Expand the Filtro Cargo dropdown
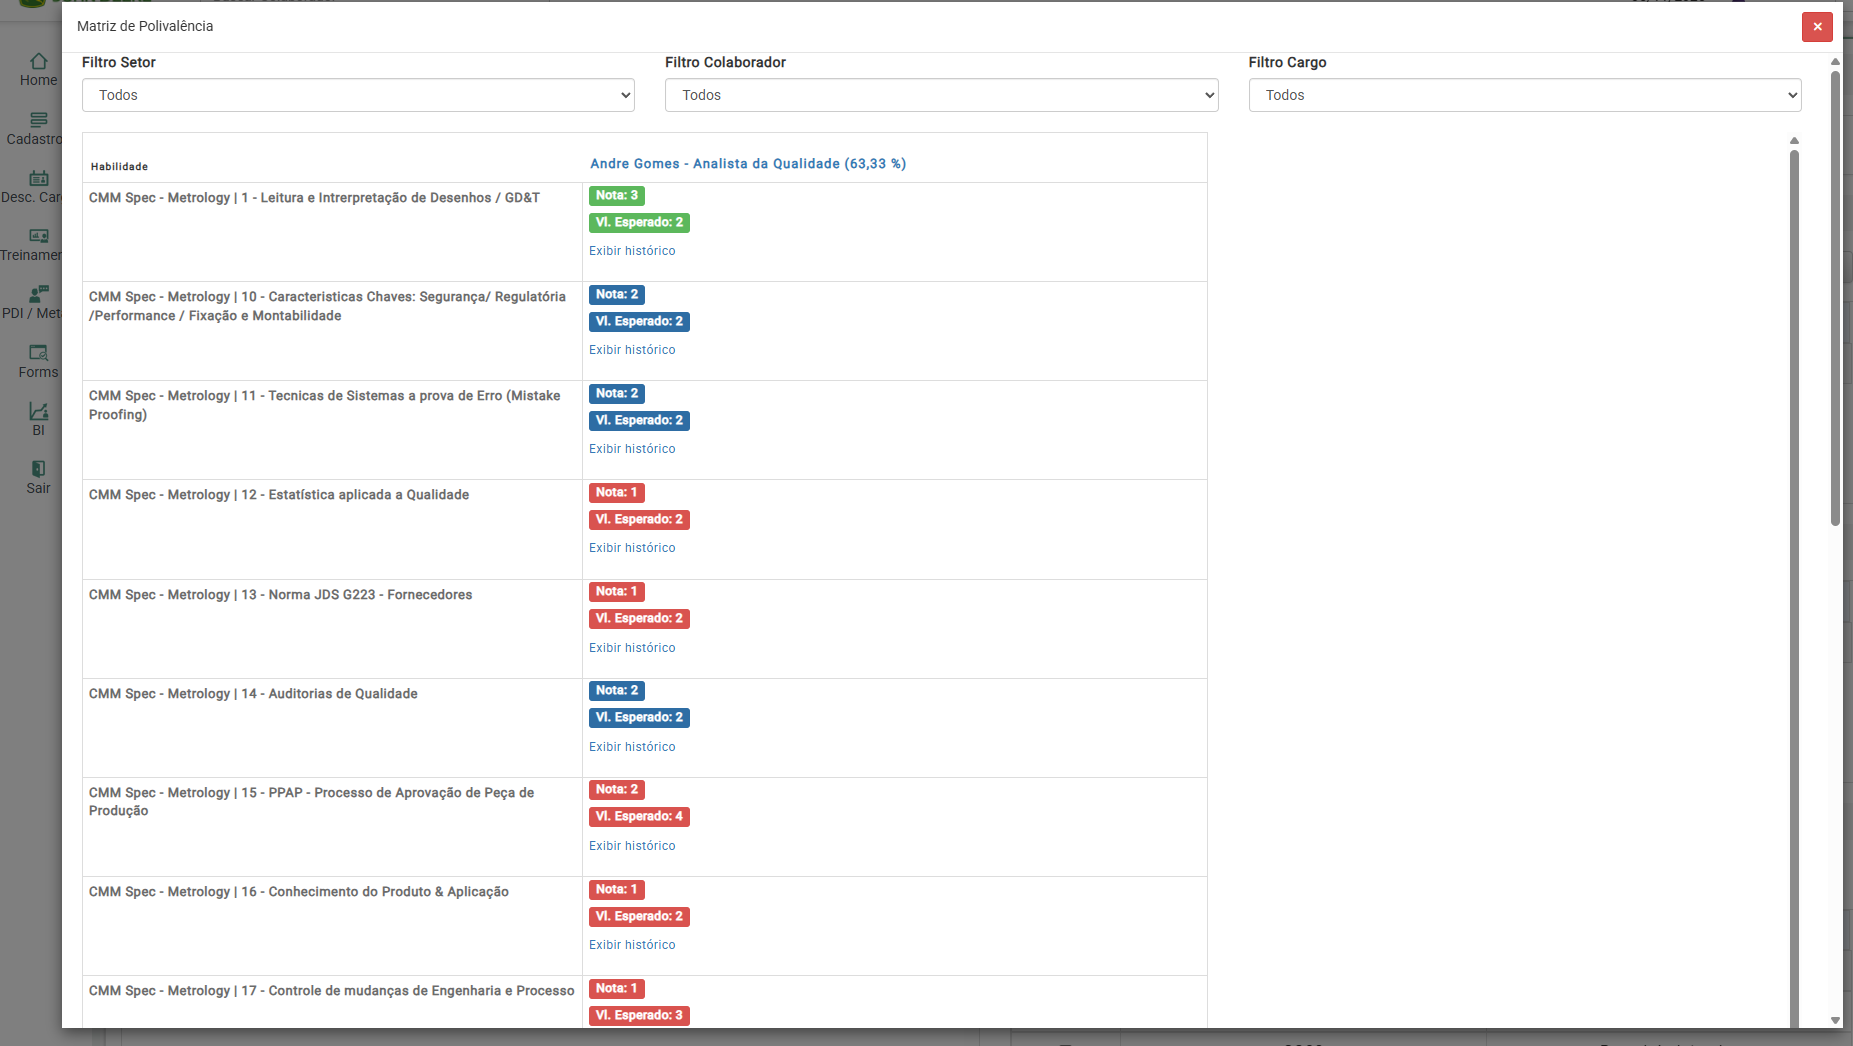 point(1524,95)
